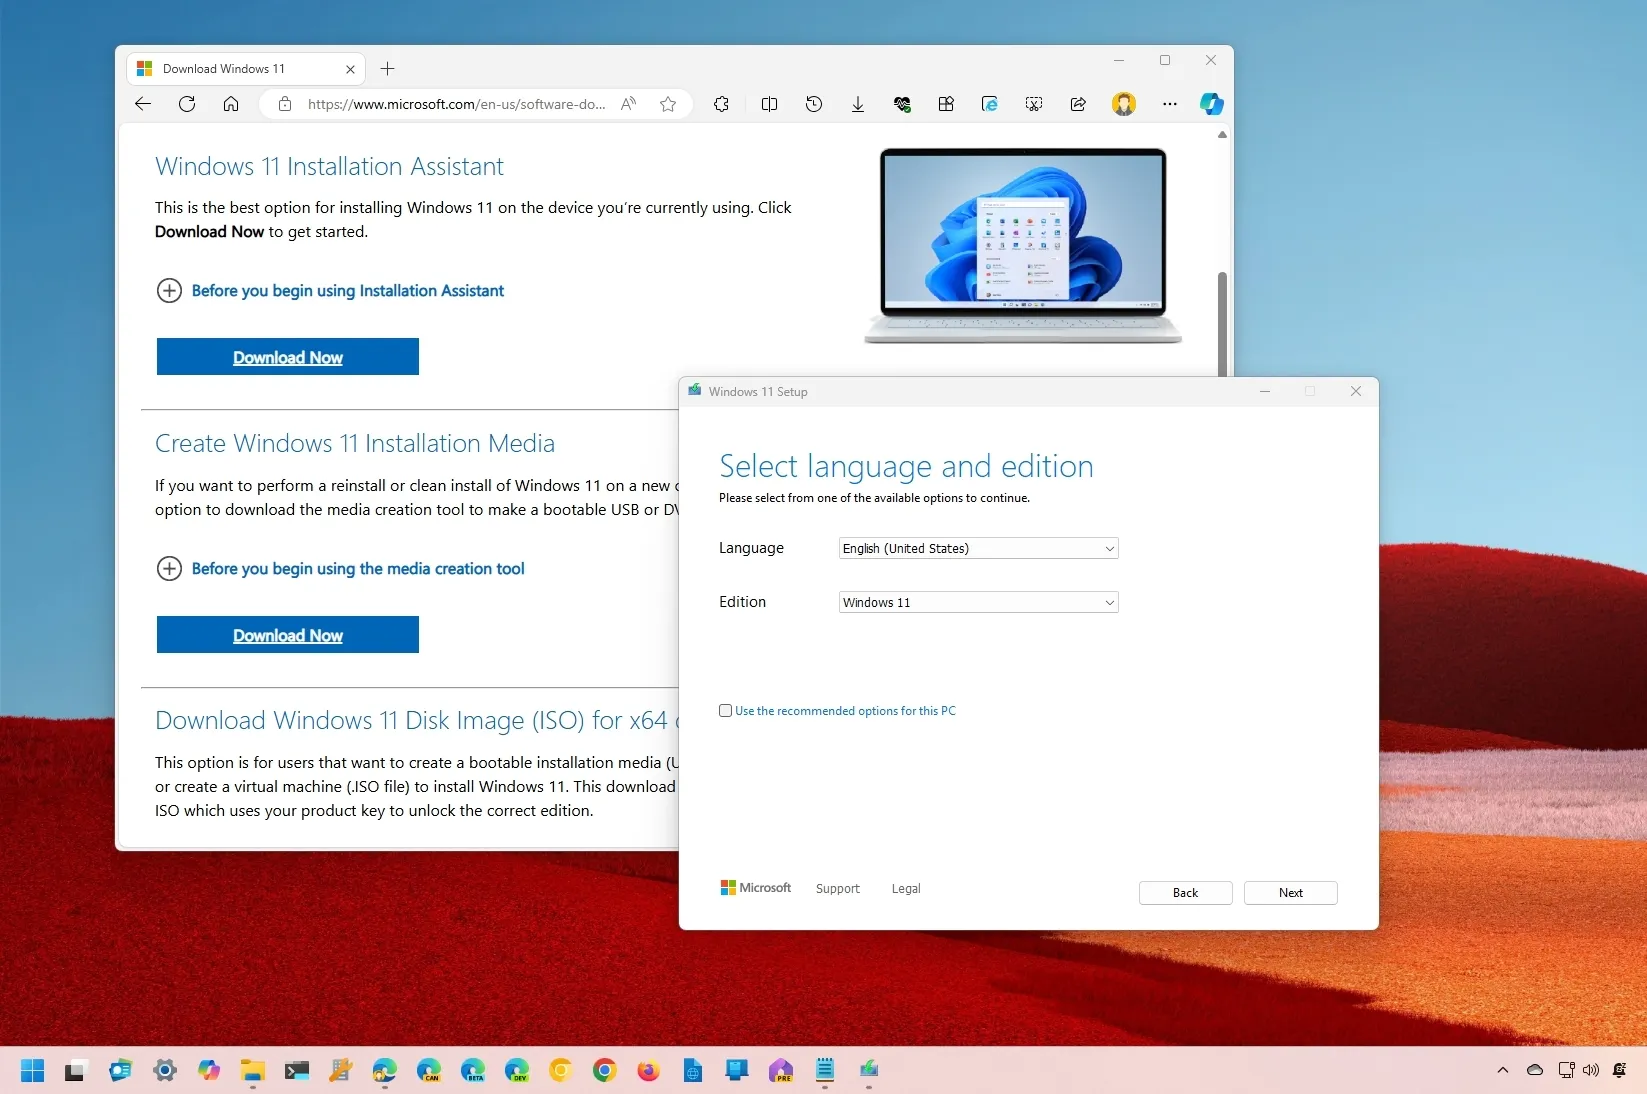Switch to the Download Windows 11 browser tab
This screenshot has height=1094, width=1647.
click(x=230, y=68)
